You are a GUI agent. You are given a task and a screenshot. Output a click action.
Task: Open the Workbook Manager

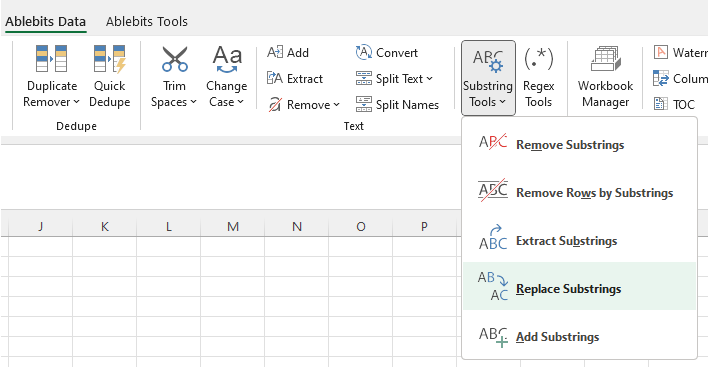click(606, 77)
